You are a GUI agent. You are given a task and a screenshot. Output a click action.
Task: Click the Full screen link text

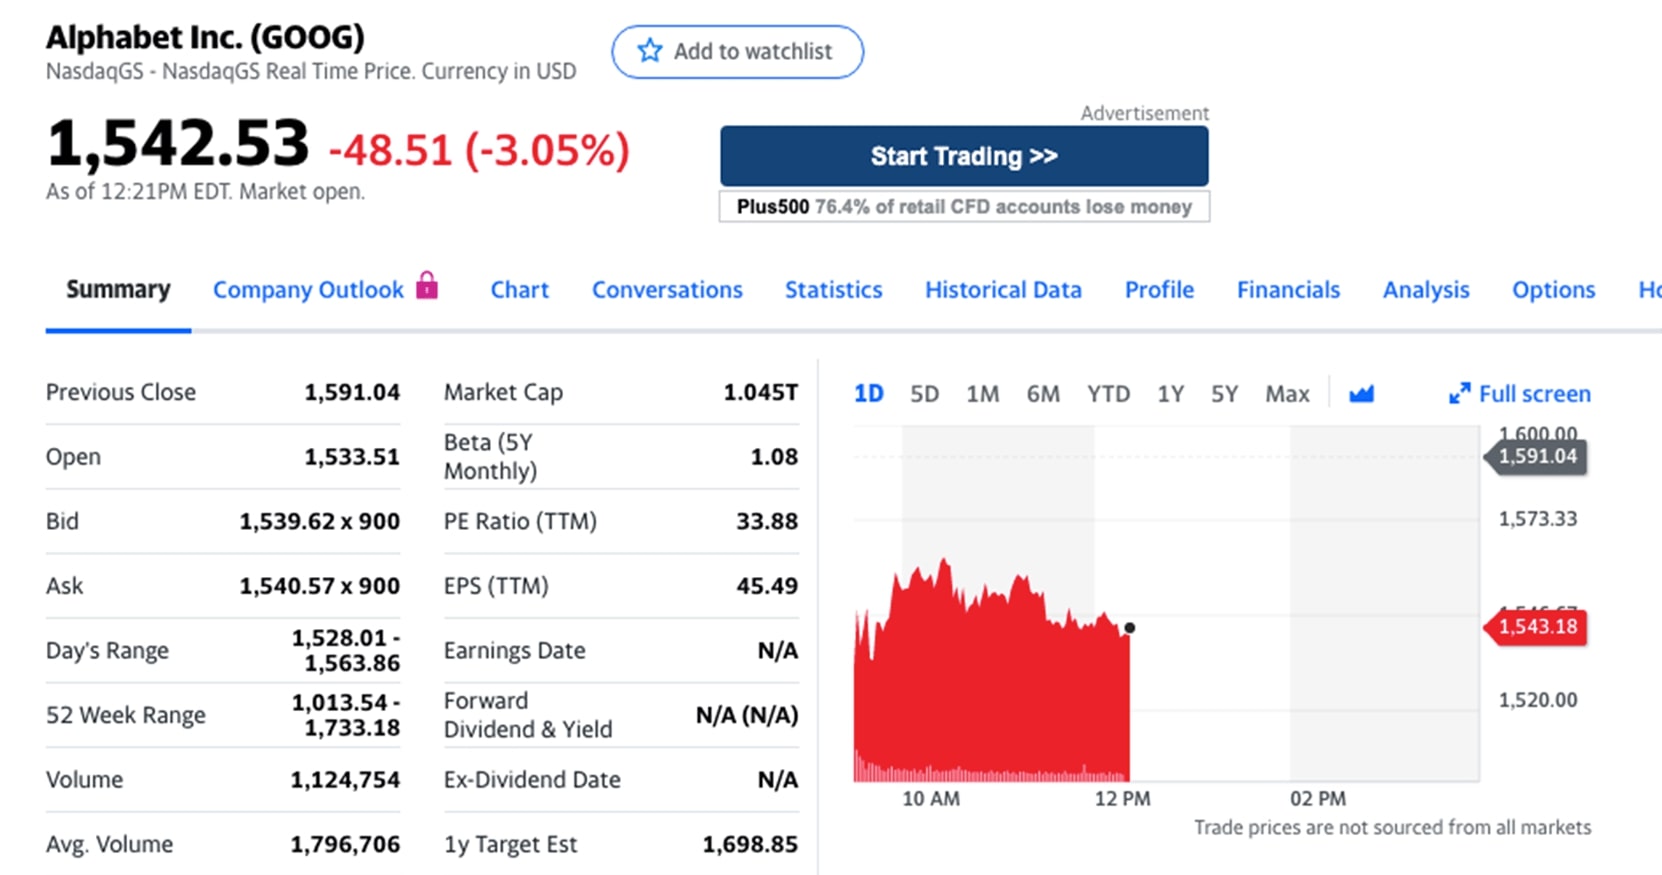coord(1534,394)
